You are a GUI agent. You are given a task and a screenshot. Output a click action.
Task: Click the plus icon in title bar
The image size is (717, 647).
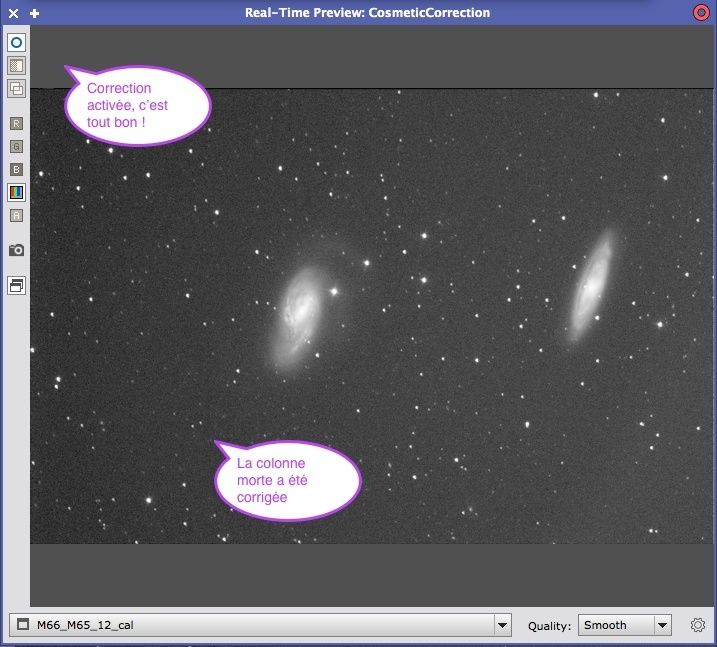(34, 13)
